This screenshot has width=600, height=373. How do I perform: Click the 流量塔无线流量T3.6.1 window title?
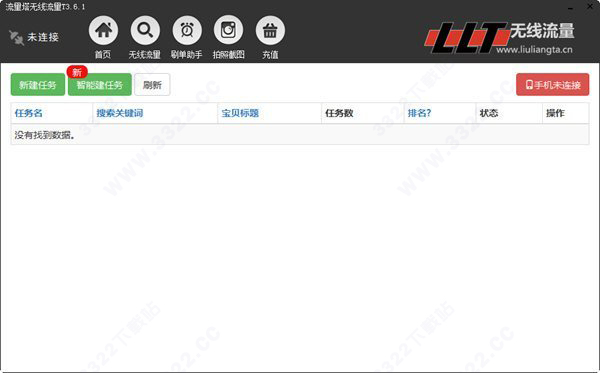(45, 7)
